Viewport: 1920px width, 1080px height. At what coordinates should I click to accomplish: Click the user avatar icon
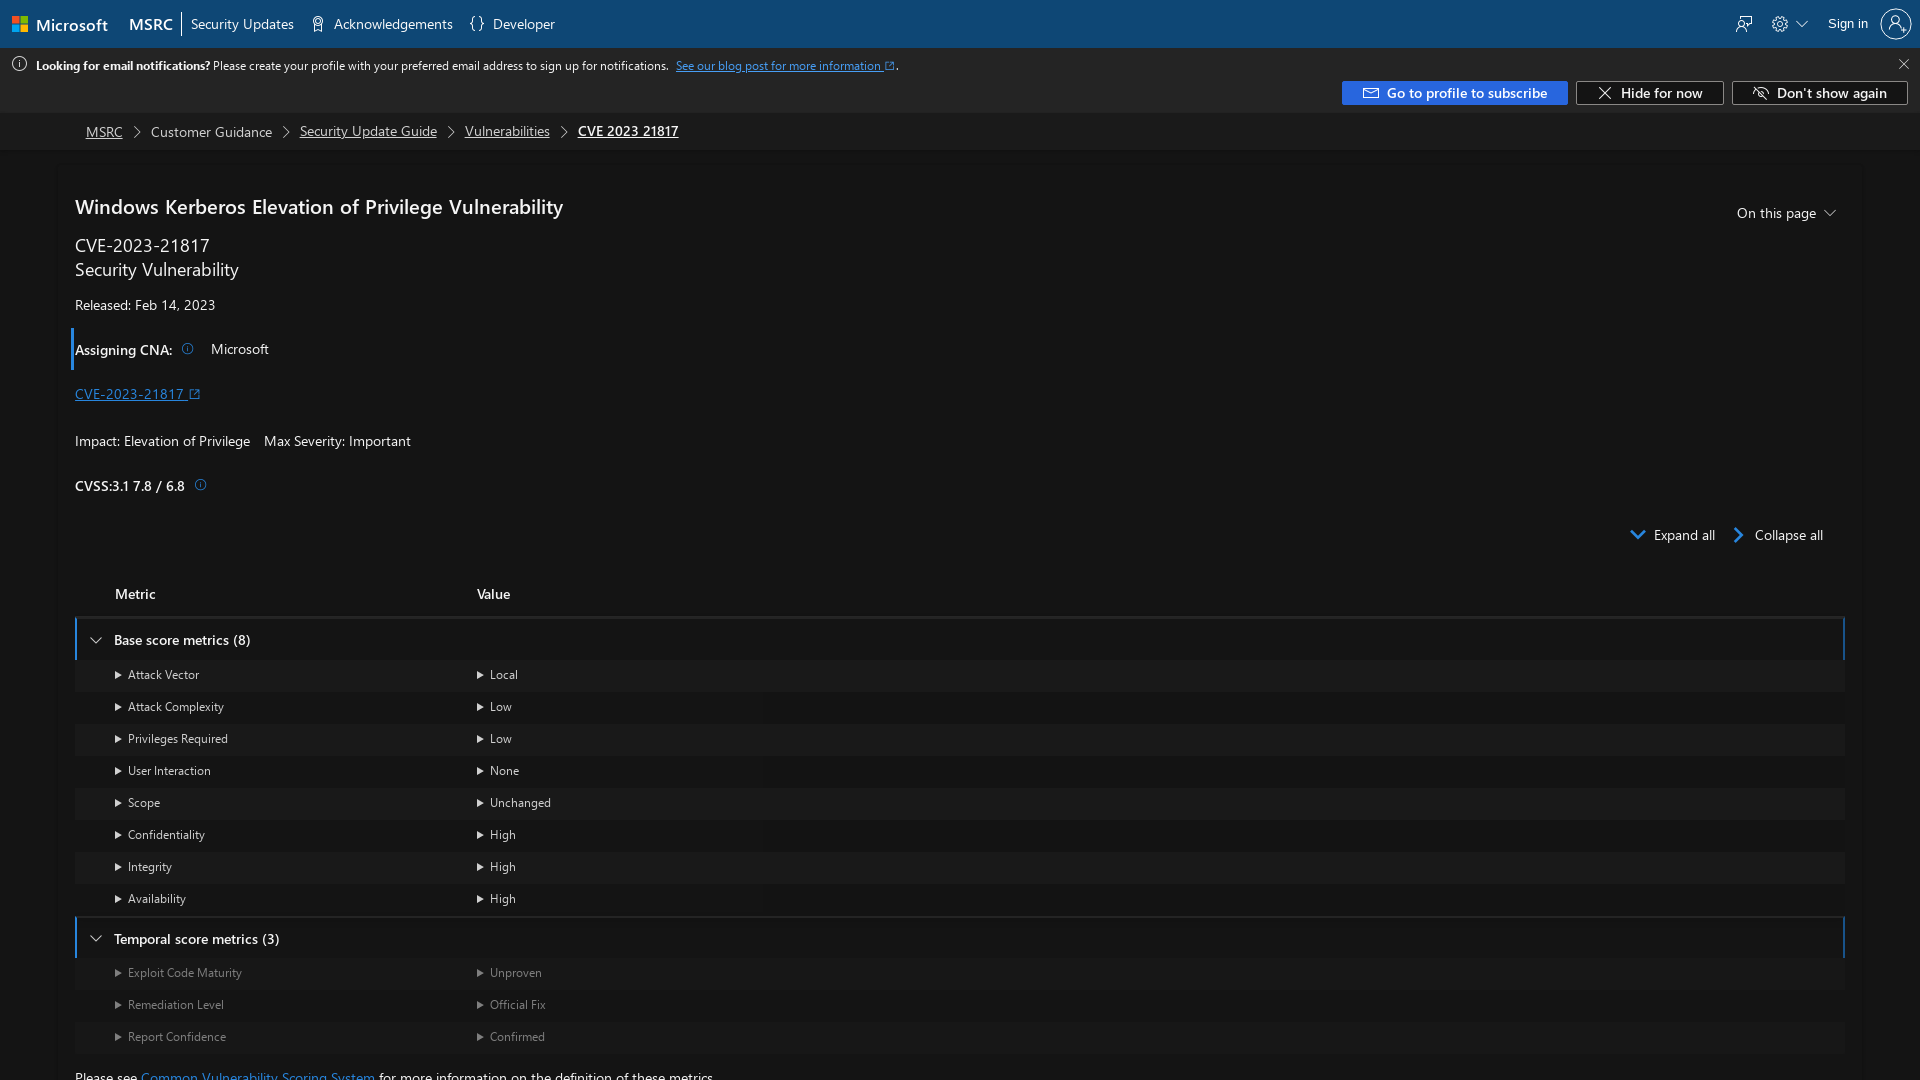(x=1895, y=24)
